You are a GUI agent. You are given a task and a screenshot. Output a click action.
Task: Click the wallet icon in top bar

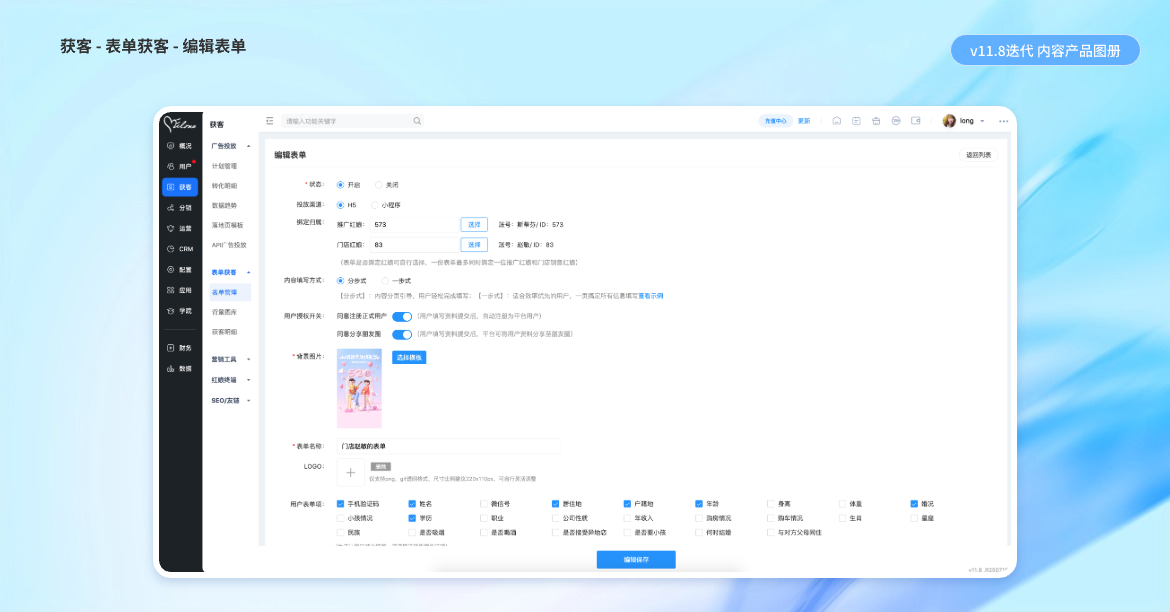[x=916, y=121]
